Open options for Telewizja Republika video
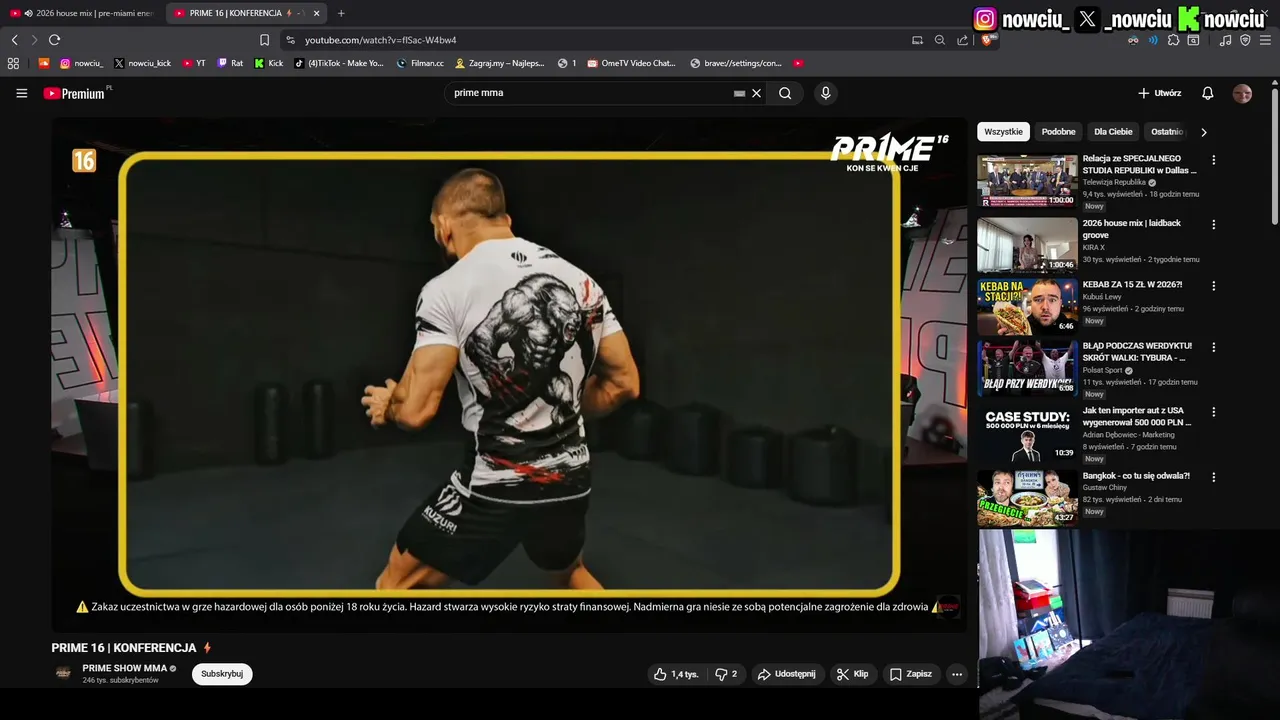Viewport: 1280px width, 720px height. click(1214, 160)
